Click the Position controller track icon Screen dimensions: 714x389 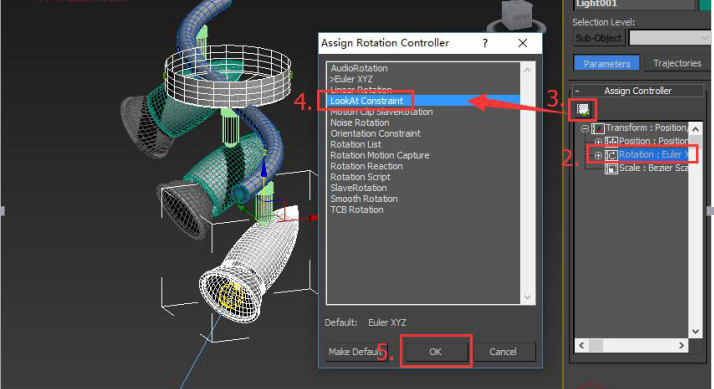pyautogui.click(x=611, y=141)
